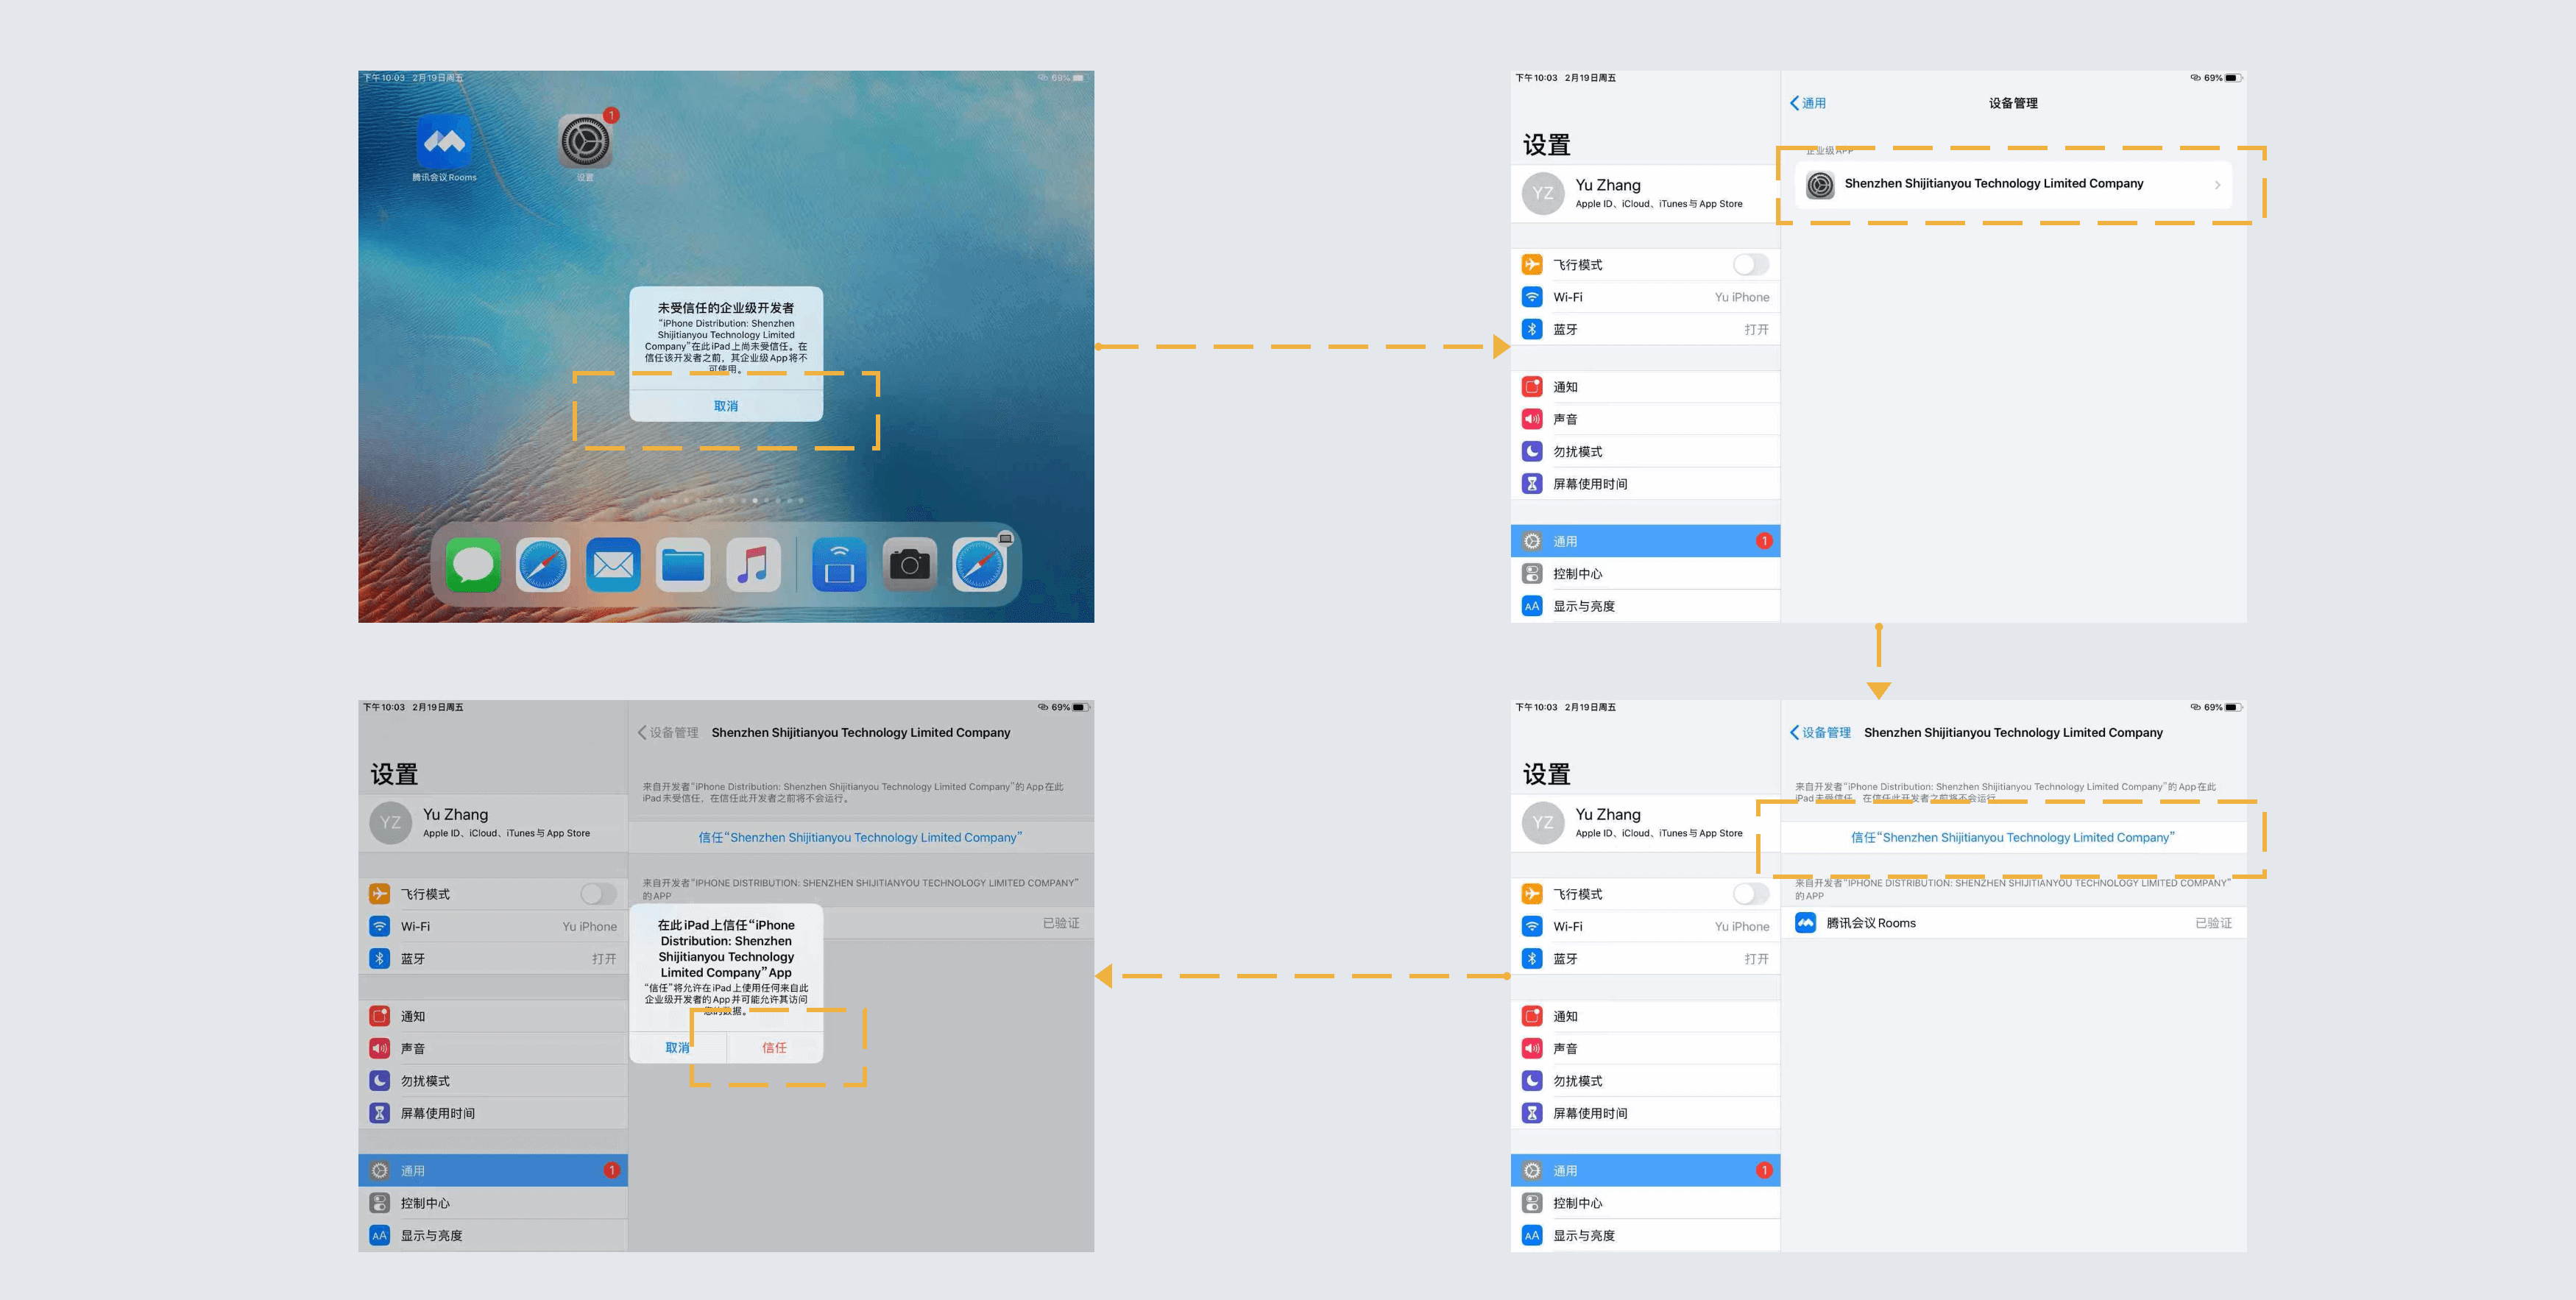Open Yu Zhang Apple ID on 设备管理 screen

click(1645, 193)
